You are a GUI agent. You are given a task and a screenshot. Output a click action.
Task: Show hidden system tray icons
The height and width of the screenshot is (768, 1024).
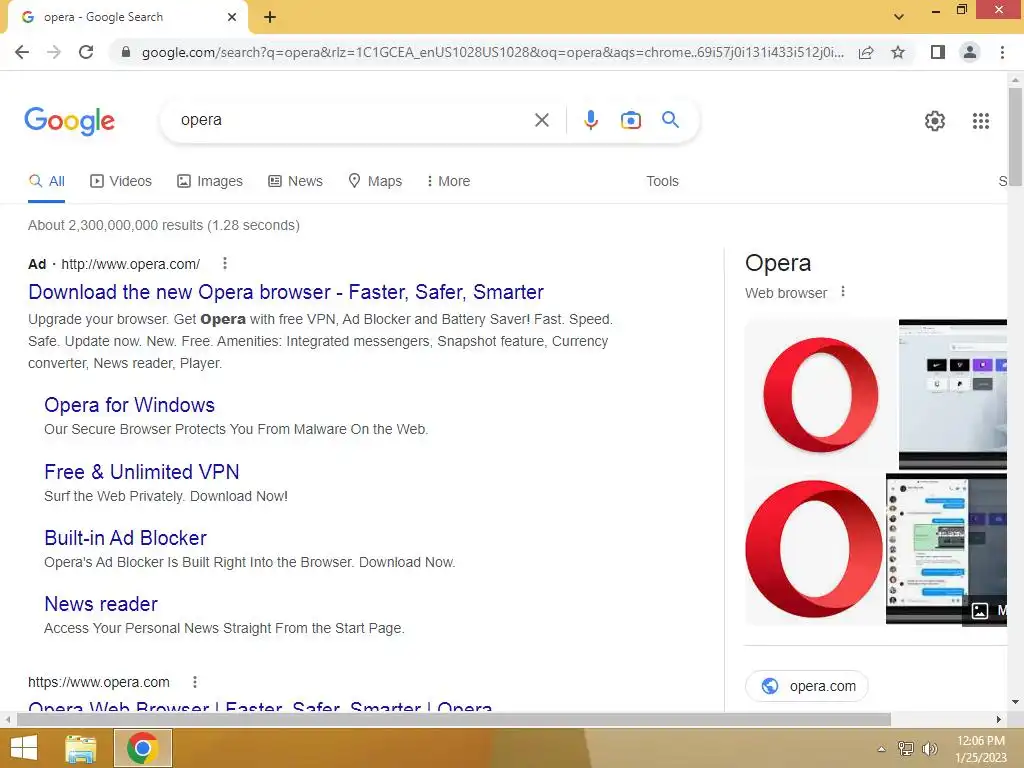pyautogui.click(x=881, y=749)
